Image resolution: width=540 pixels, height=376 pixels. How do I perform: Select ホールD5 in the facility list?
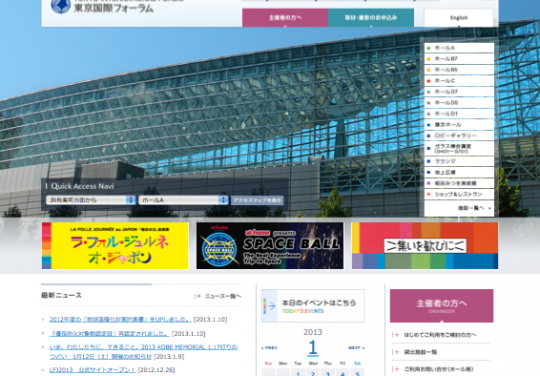pos(459,103)
